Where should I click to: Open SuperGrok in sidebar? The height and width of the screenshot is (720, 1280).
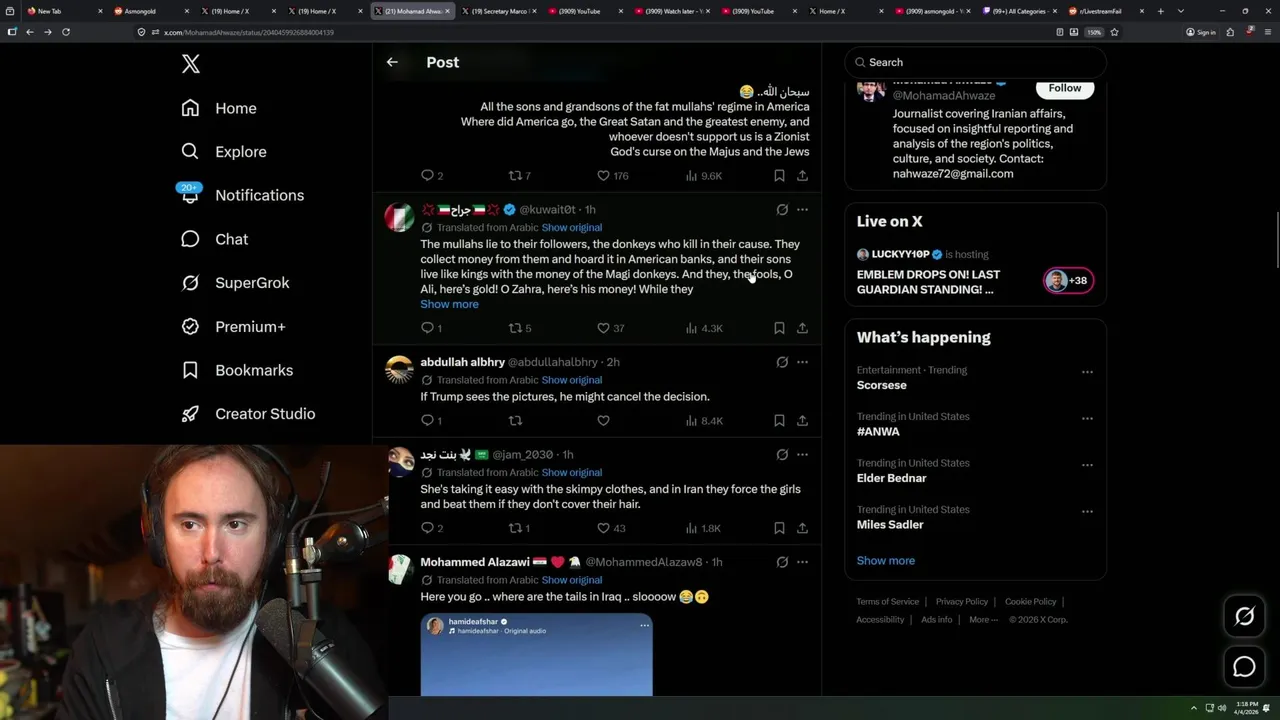coord(235,283)
